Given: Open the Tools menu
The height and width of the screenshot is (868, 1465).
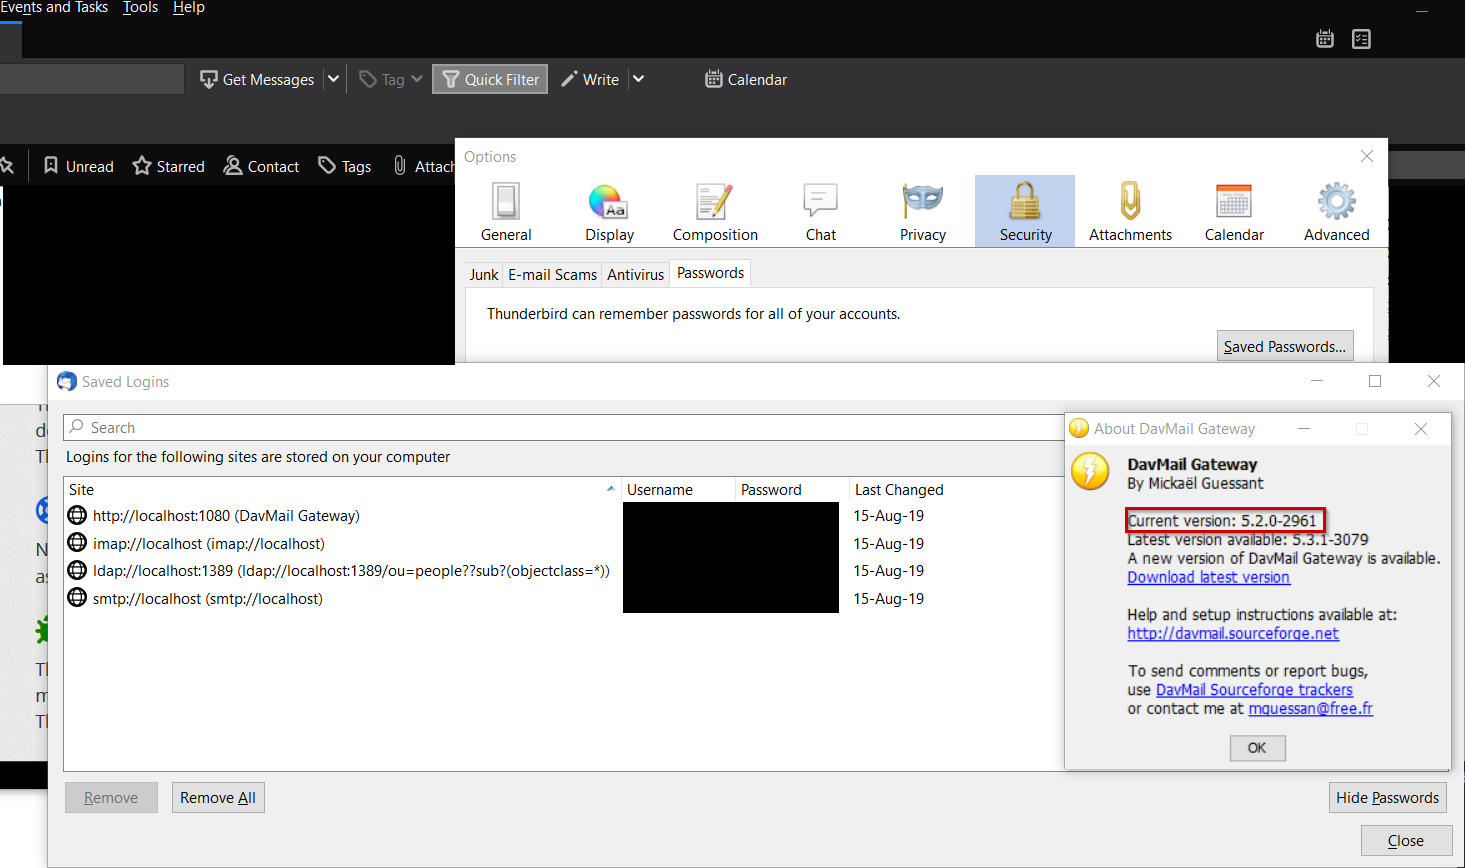Looking at the screenshot, I should pos(139,8).
